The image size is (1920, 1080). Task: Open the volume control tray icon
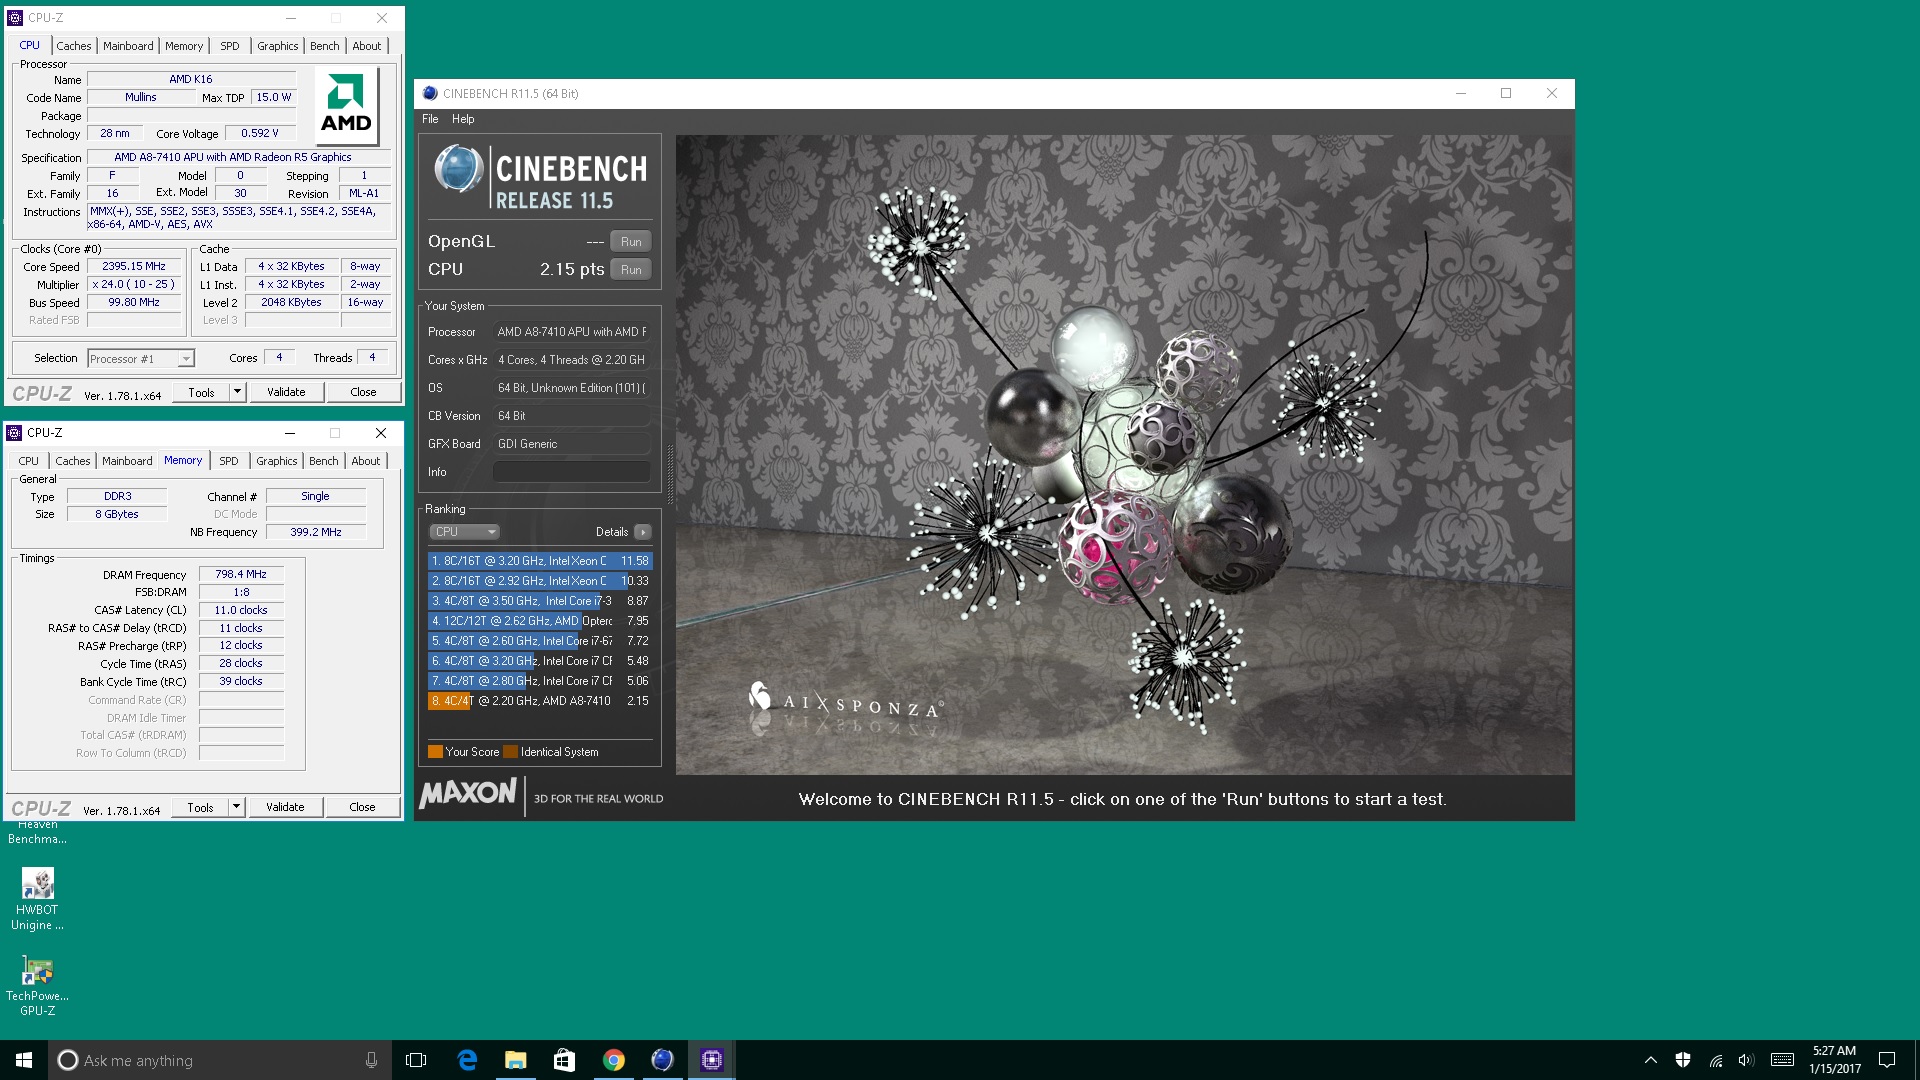[x=1747, y=1060]
